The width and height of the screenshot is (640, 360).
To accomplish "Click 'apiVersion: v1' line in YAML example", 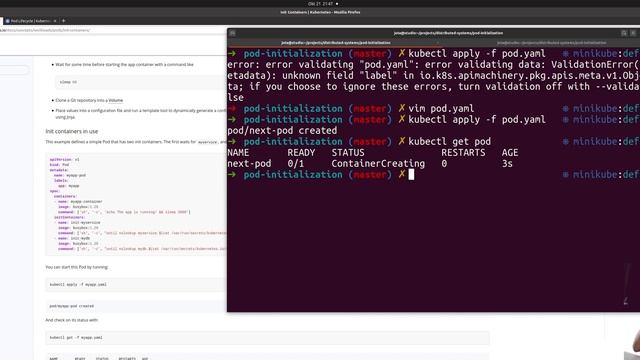I will coord(64,160).
